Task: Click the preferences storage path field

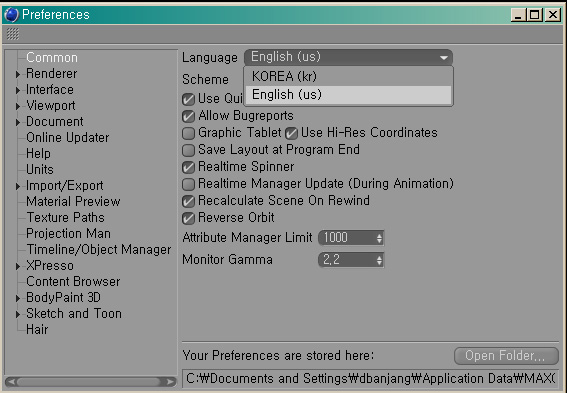Action: (x=370, y=379)
